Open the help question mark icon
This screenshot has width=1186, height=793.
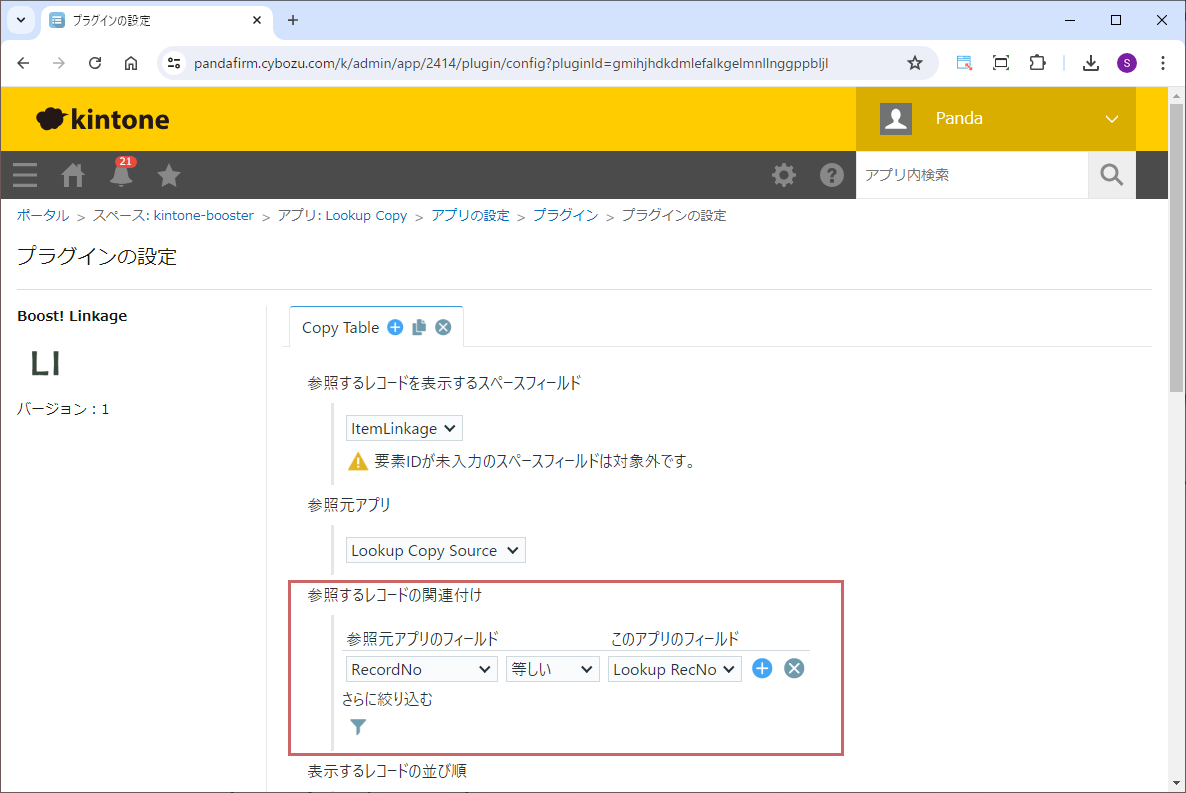(832, 175)
